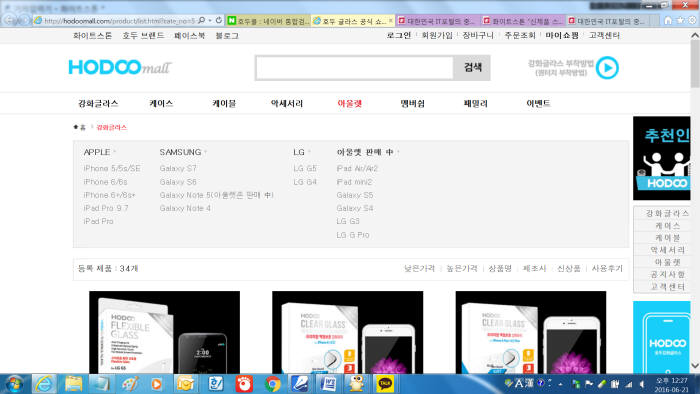Open the blue Hangul word processor taskbar icon
Image resolution: width=700 pixels, height=394 pixels.
click(x=216, y=384)
